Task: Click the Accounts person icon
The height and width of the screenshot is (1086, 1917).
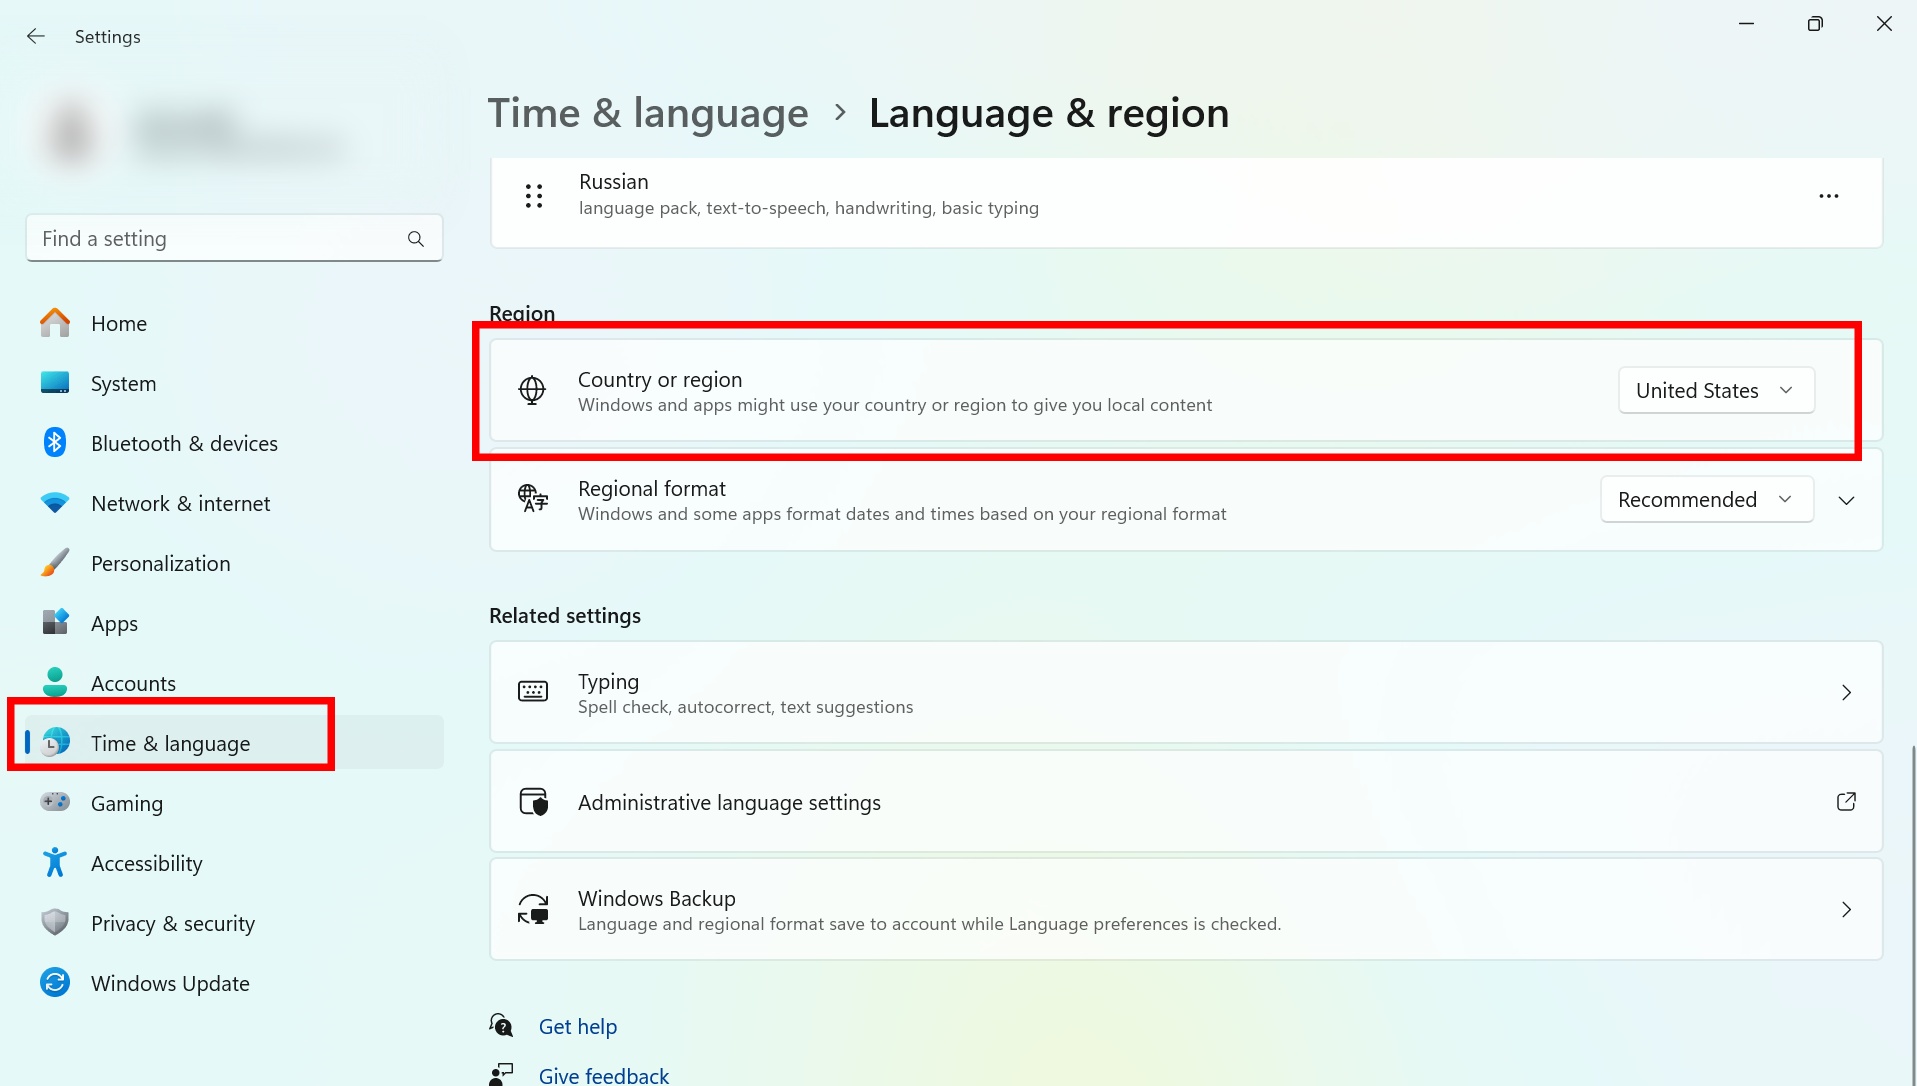Action: point(55,682)
